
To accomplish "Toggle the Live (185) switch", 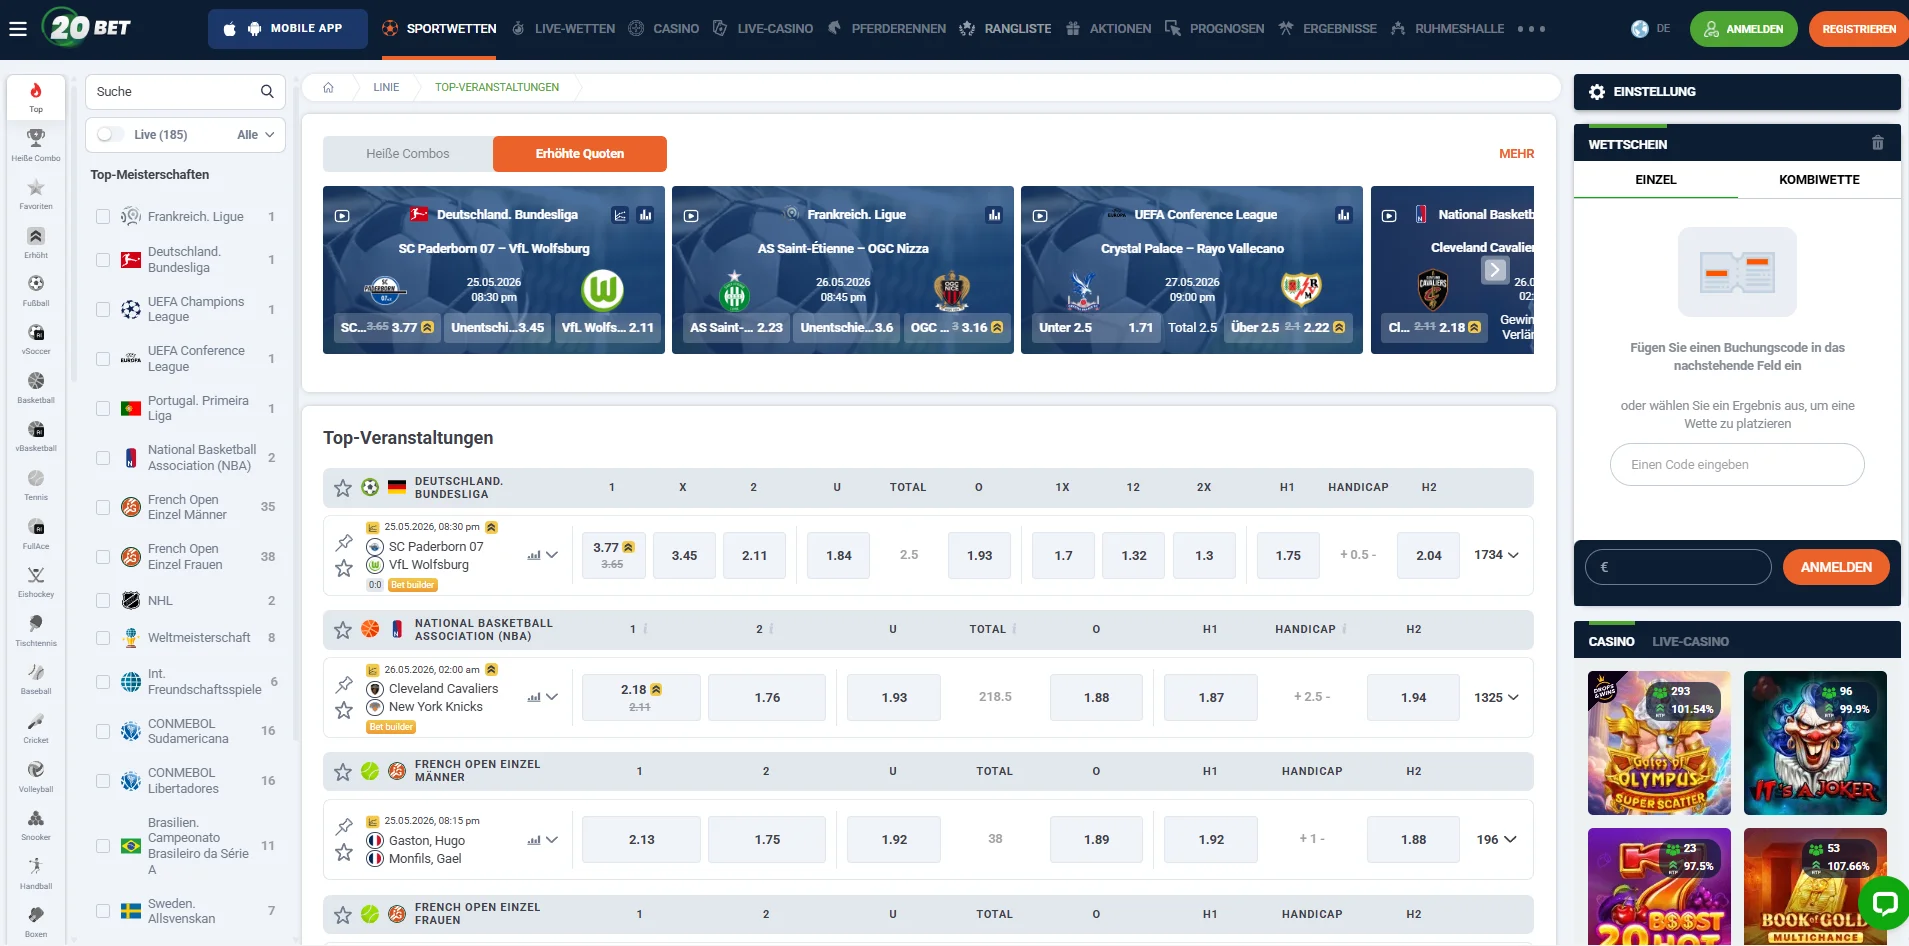I will (x=111, y=135).
